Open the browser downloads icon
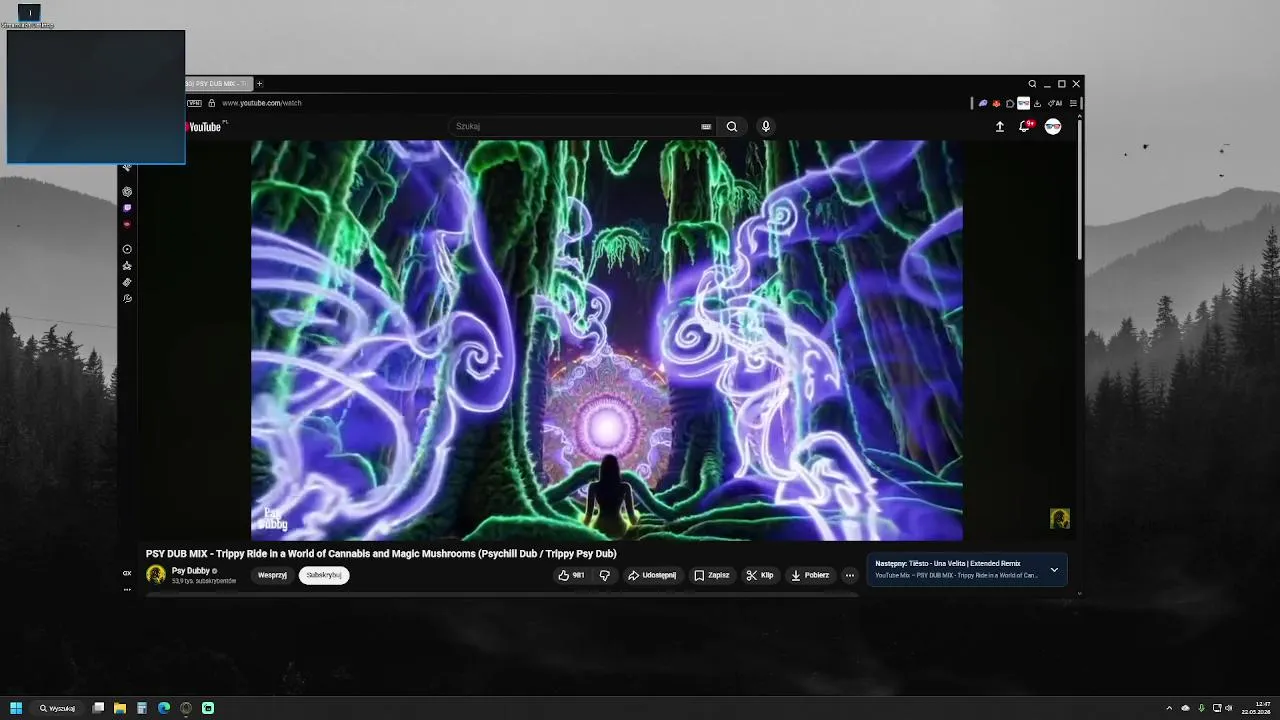 1037,103
